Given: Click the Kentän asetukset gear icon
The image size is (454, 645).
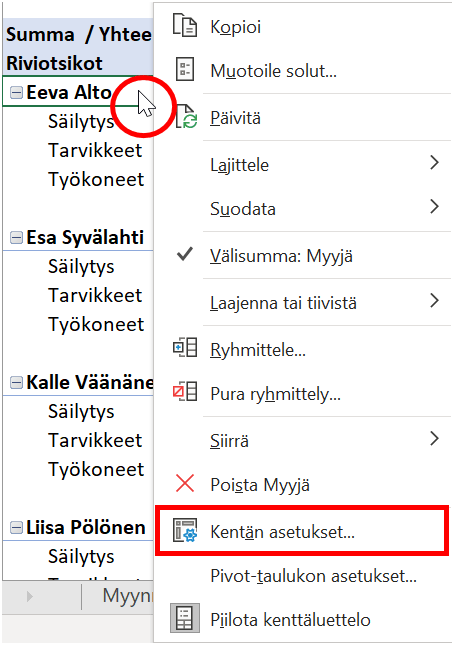Looking at the screenshot, I should pos(185,531).
